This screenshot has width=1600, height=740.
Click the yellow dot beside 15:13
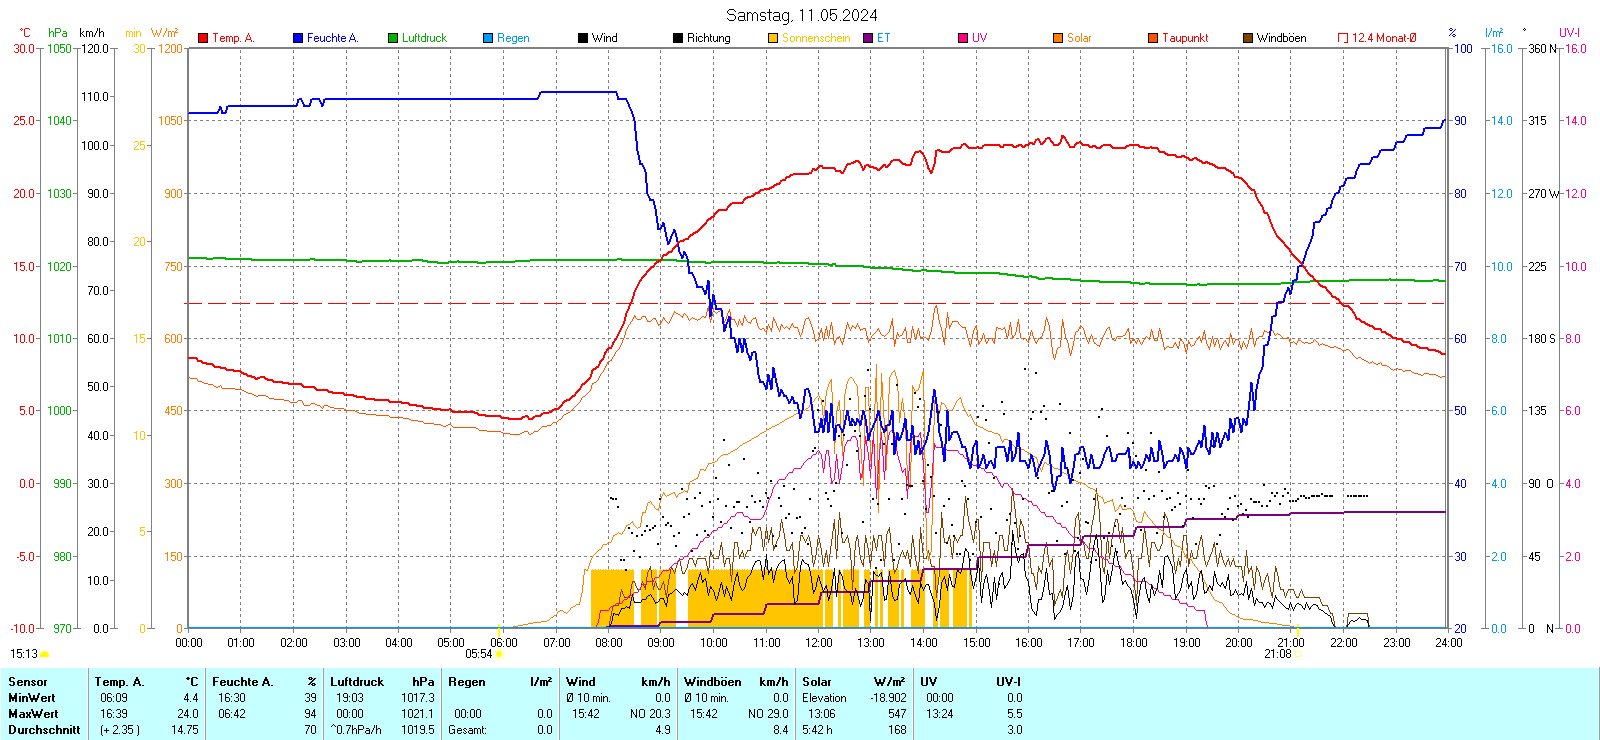tap(45, 654)
